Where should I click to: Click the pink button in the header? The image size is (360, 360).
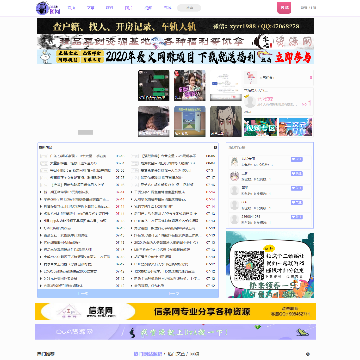(284, 8)
